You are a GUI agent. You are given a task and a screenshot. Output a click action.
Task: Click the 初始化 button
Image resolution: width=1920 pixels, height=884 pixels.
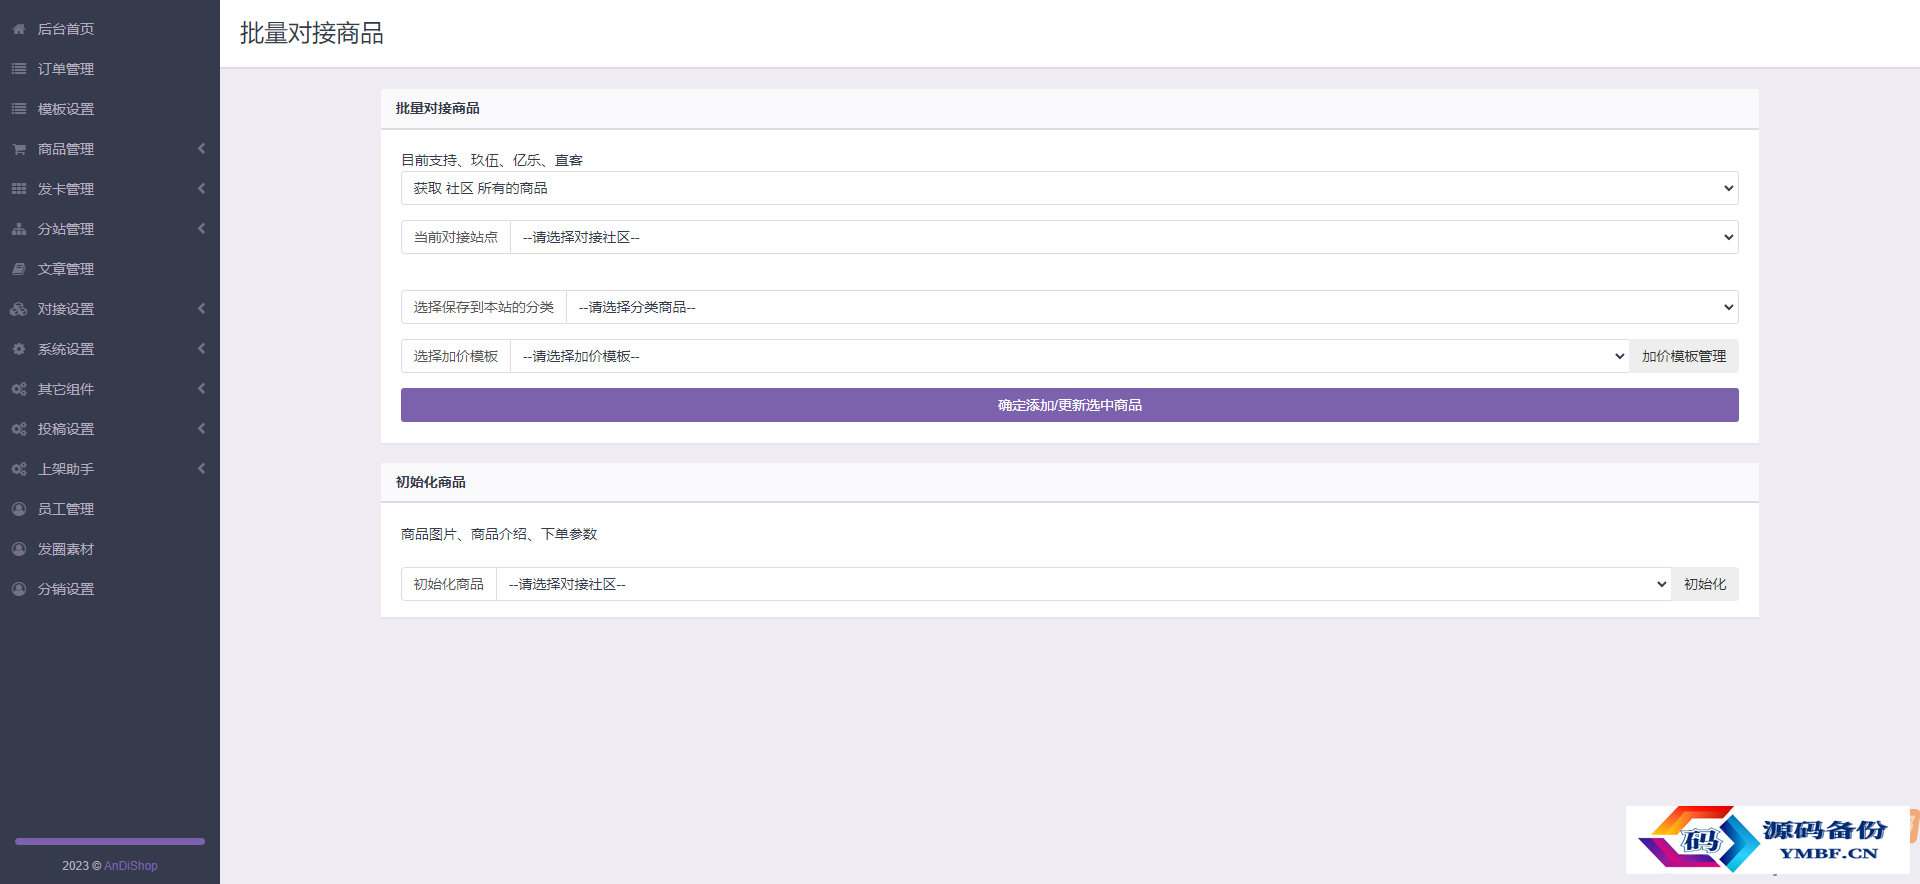point(1705,584)
